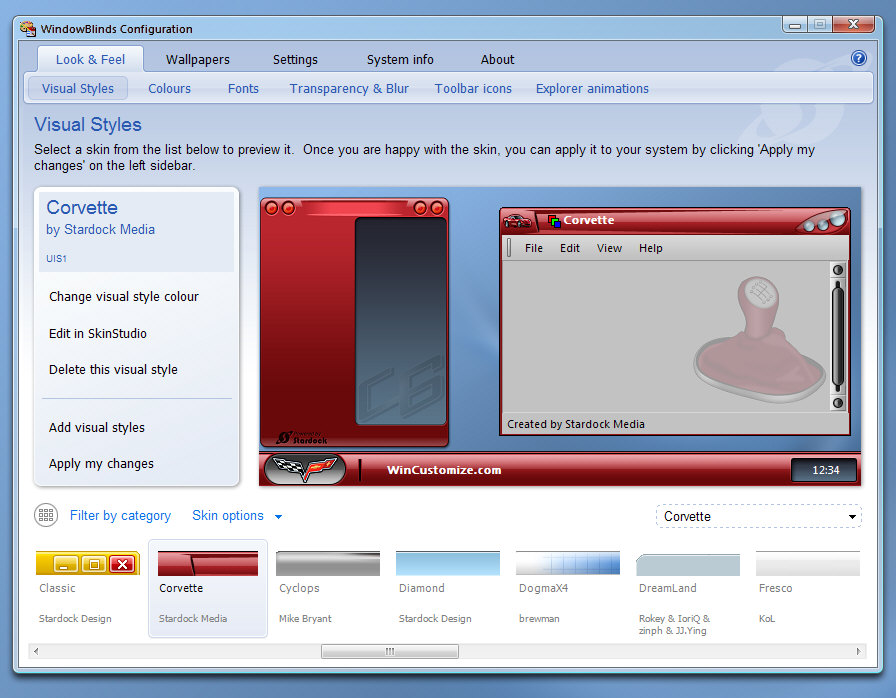Open the Corvette skin selection combo box
The image size is (896, 698).
[x=758, y=516]
